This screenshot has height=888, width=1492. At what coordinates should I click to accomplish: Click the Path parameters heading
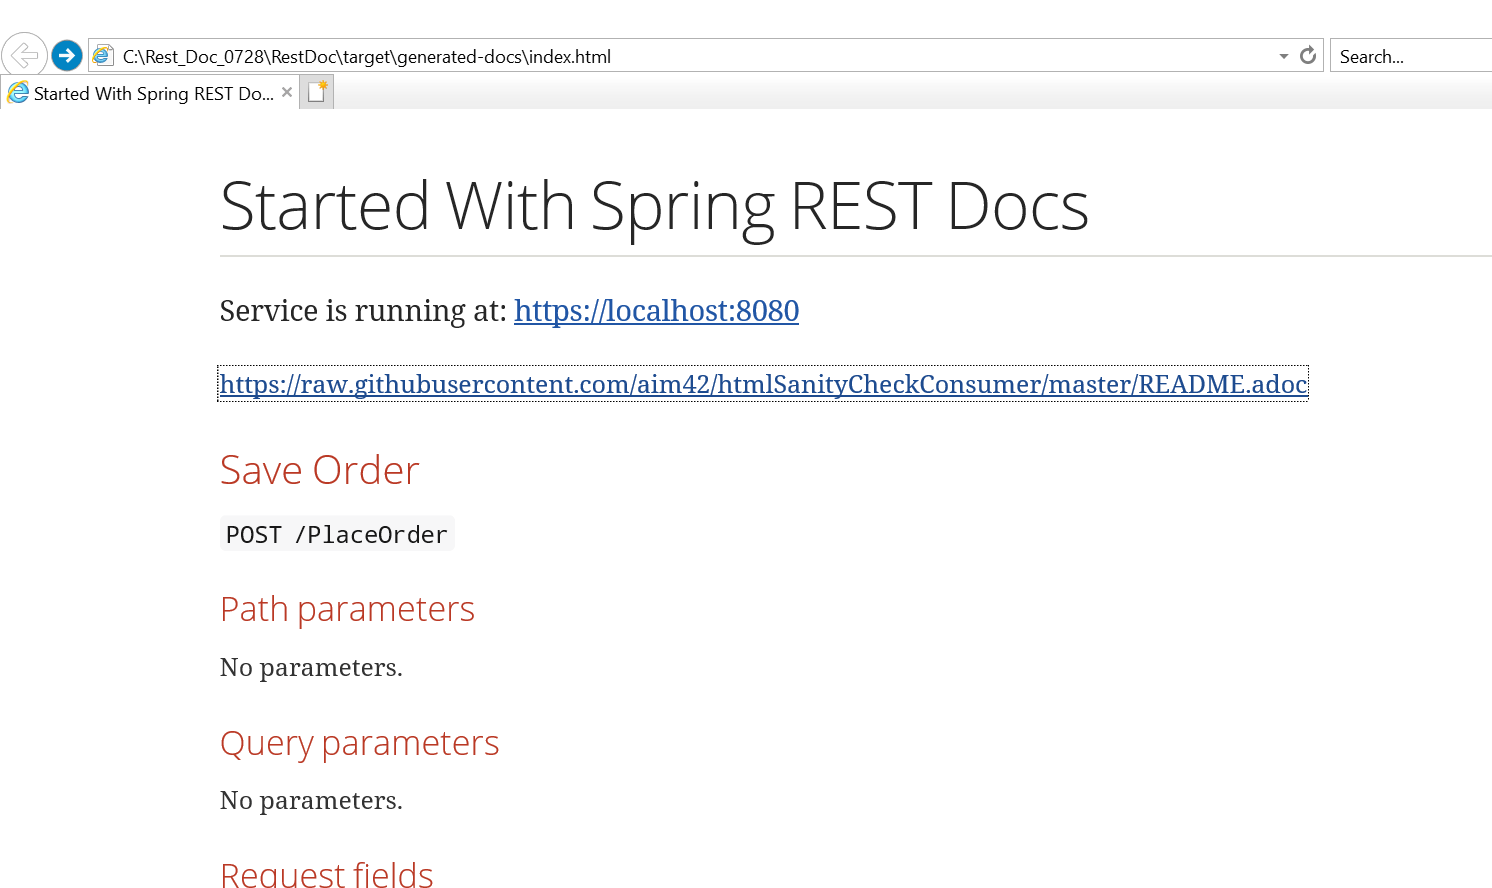(x=347, y=609)
